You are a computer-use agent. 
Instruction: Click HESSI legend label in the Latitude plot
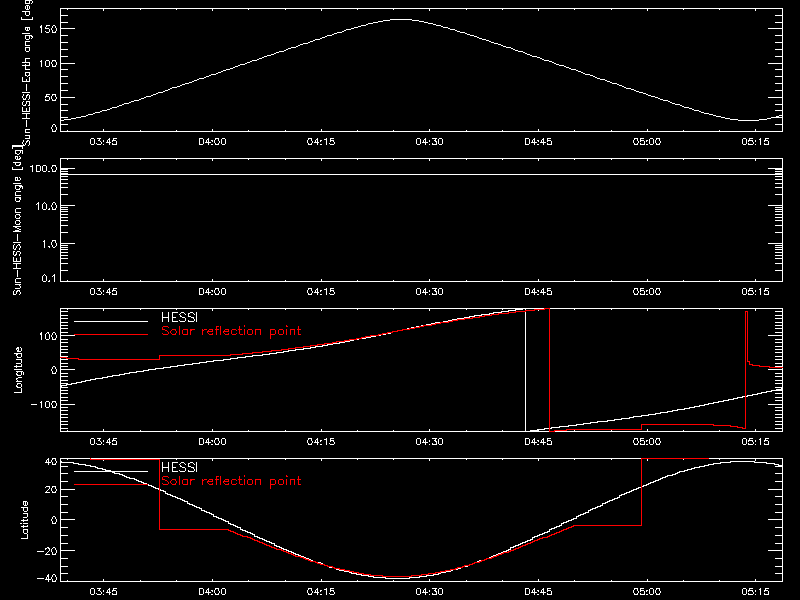click(179, 468)
